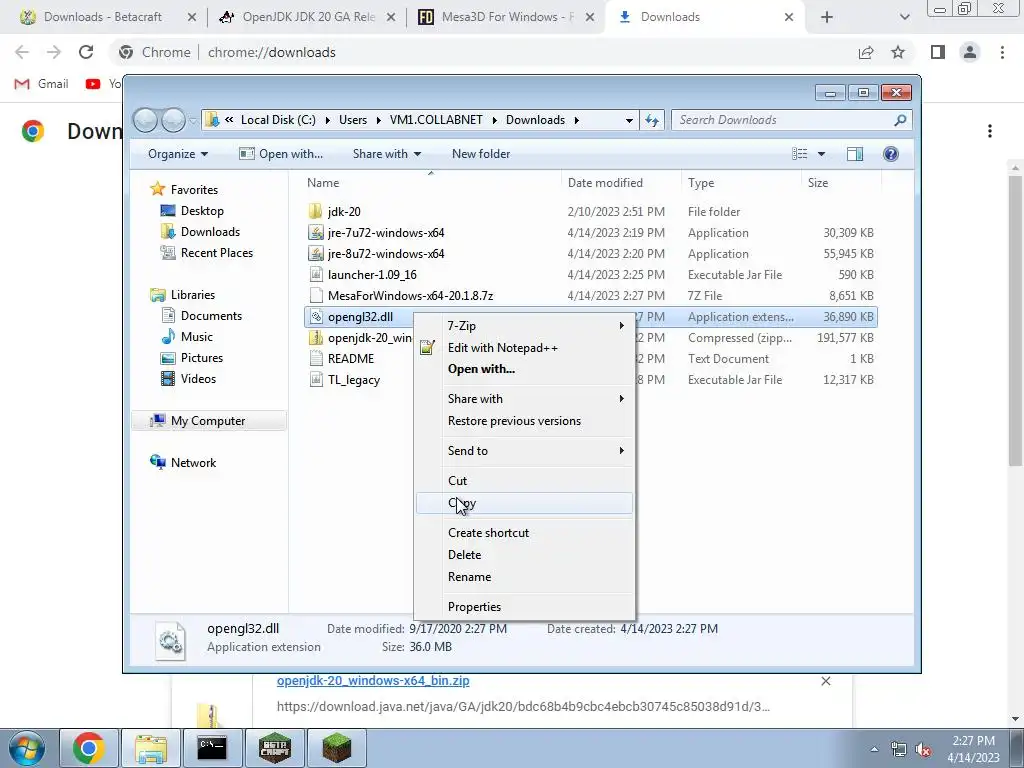Open a new Chrome tab with plus
Screen dimensions: 1024x768
(x=827, y=17)
